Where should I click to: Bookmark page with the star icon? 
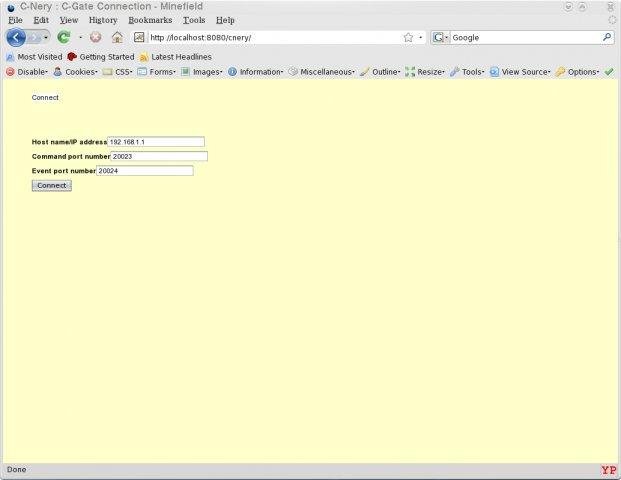click(x=408, y=38)
